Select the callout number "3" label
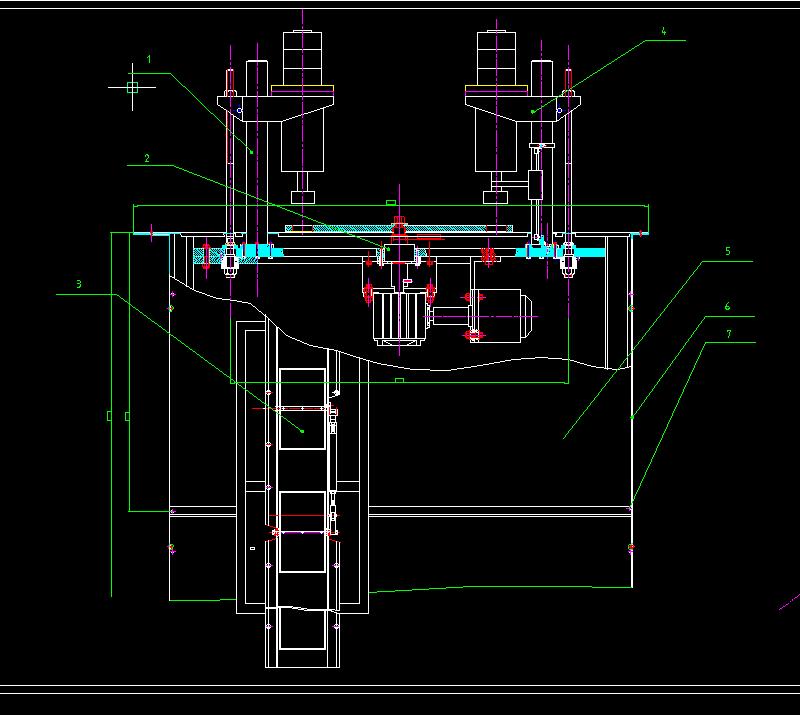The height and width of the screenshot is (715, 800). click(79, 284)
